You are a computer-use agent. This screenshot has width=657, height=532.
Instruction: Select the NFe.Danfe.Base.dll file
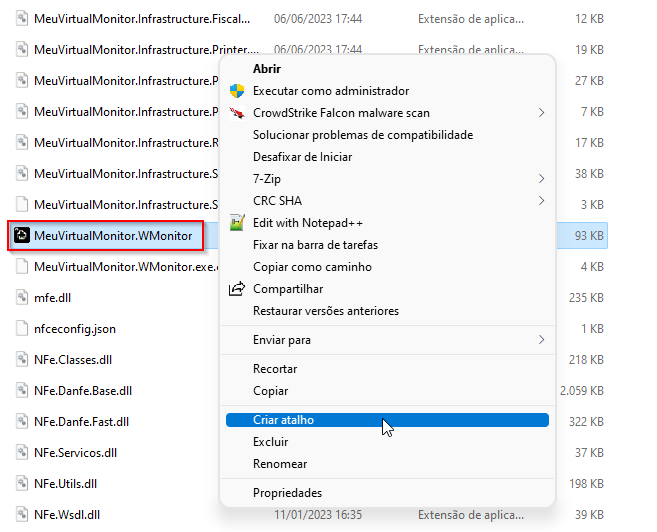coord(82,391)
